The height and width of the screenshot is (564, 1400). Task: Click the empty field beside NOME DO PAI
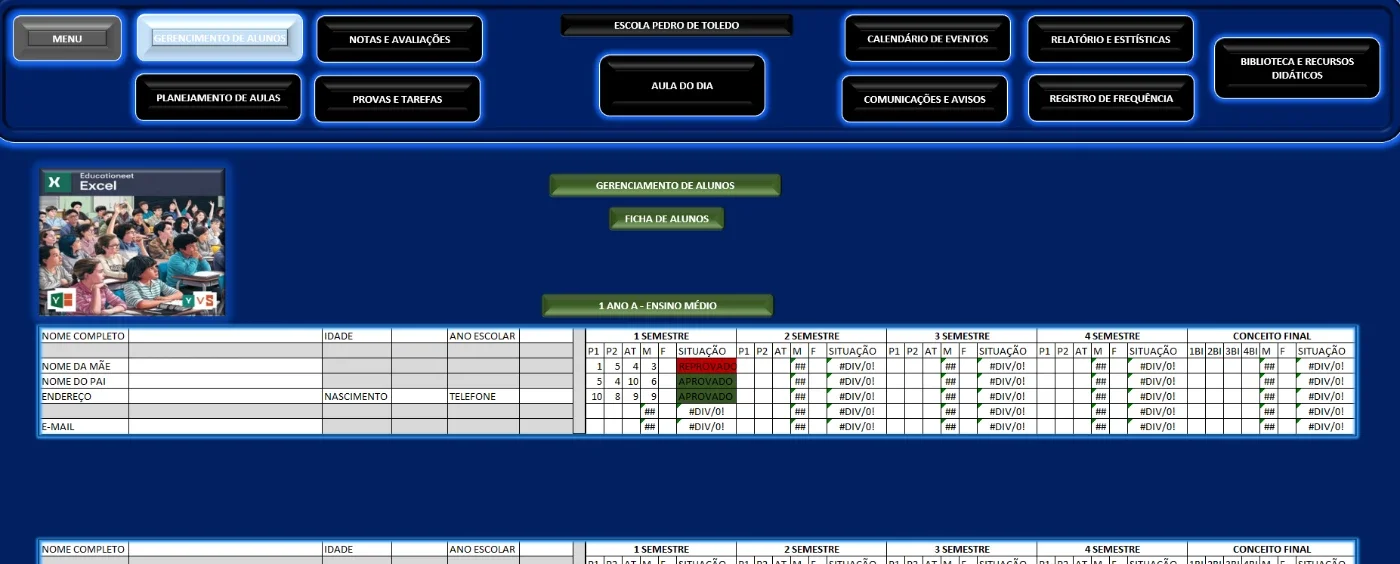(x=225, y=381)
